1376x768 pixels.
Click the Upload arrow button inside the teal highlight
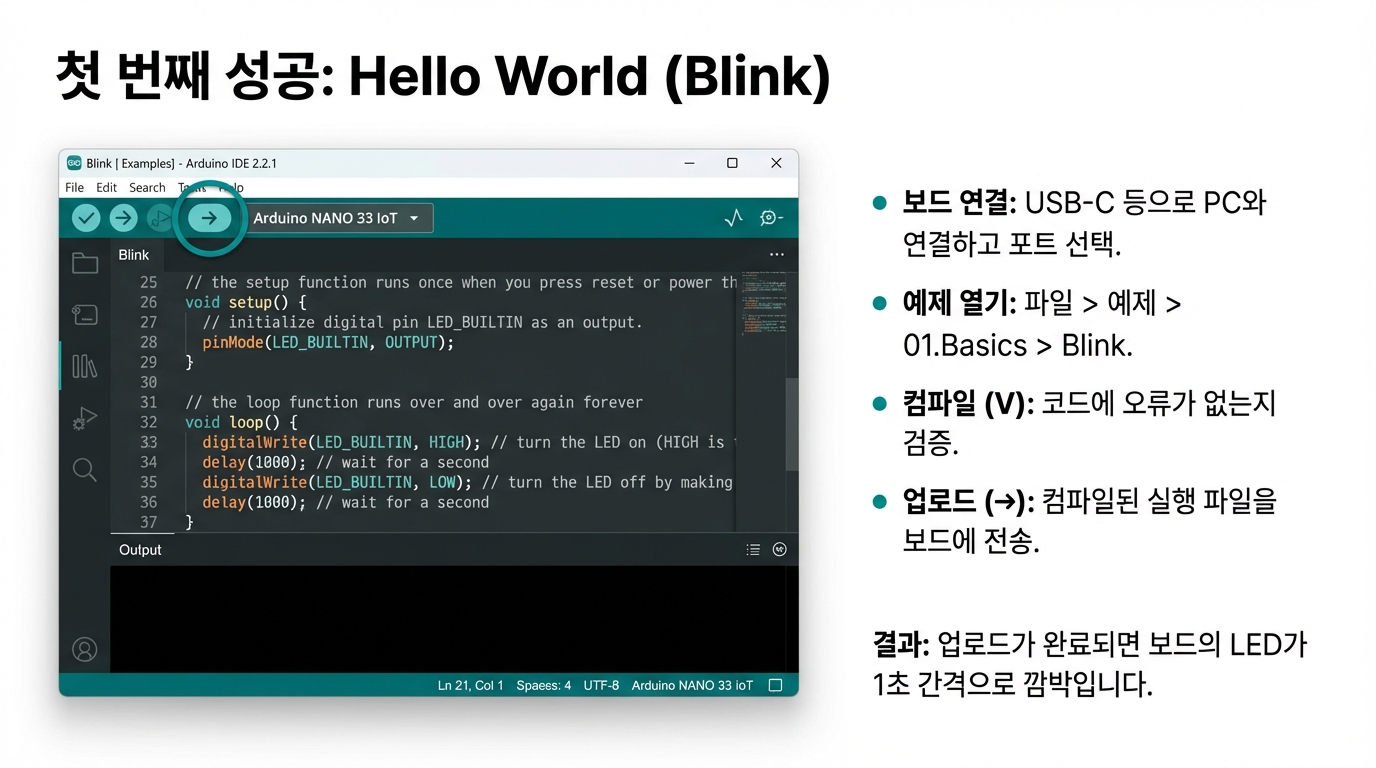point(209,217)
